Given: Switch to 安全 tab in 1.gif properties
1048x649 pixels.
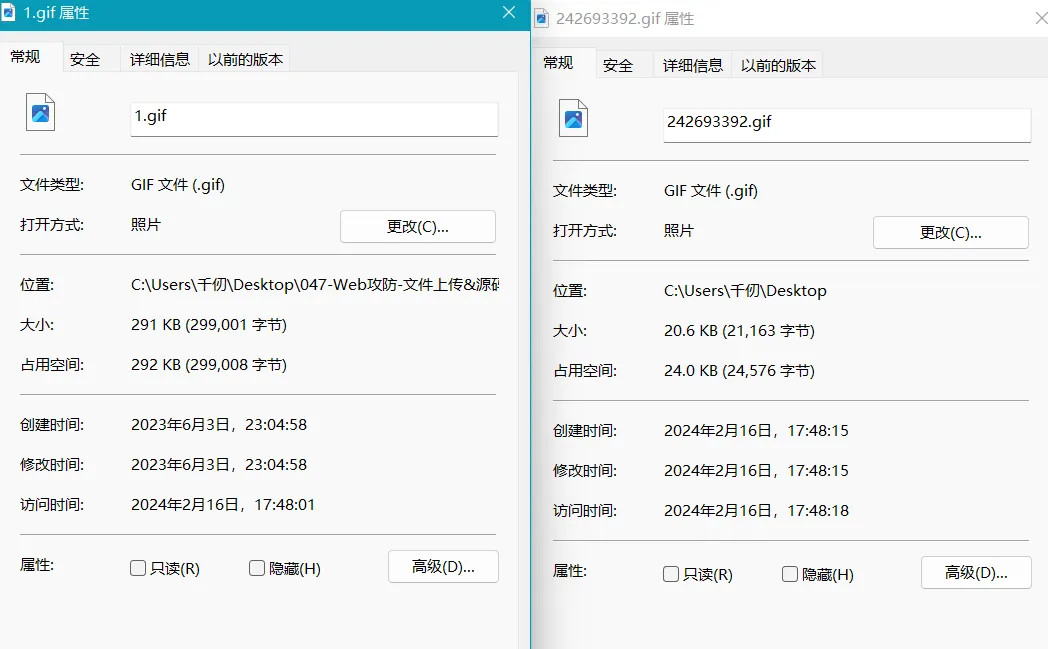Looking at the screenshot, I should click(85, 59).
